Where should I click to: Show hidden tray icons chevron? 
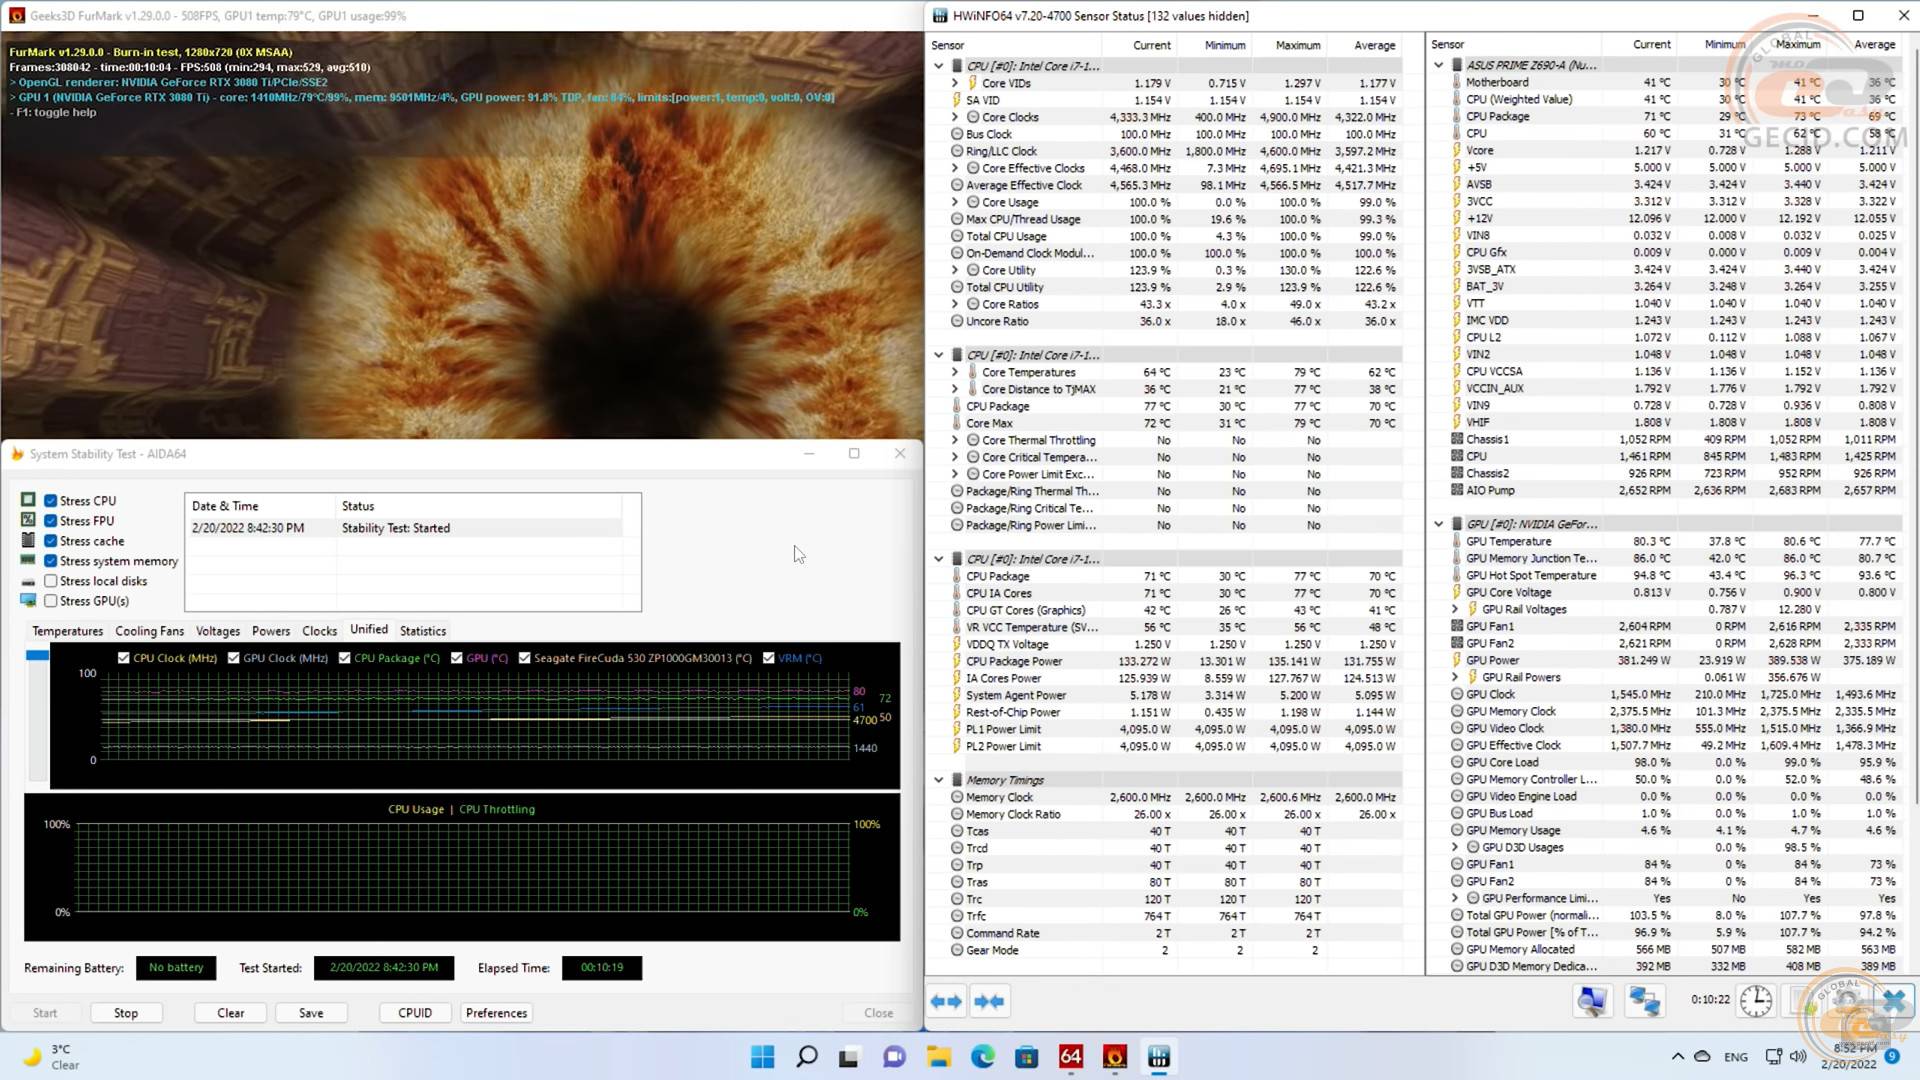pyautogui.click(x=1677, y=1056)
